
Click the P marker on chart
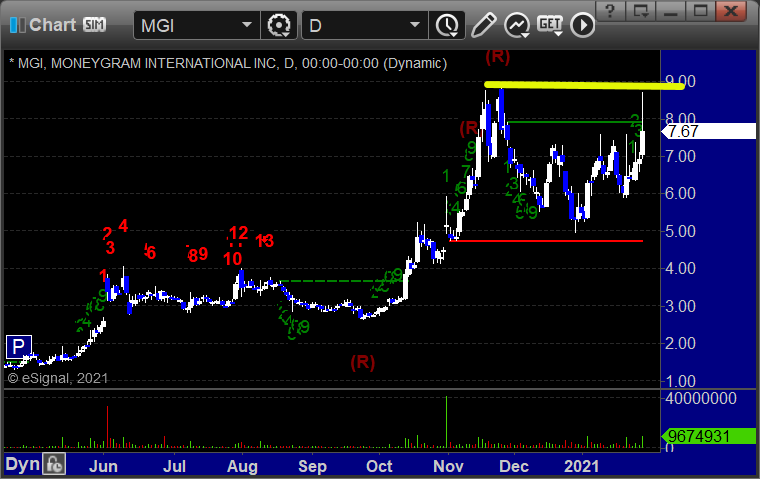[x=18, y=347]
